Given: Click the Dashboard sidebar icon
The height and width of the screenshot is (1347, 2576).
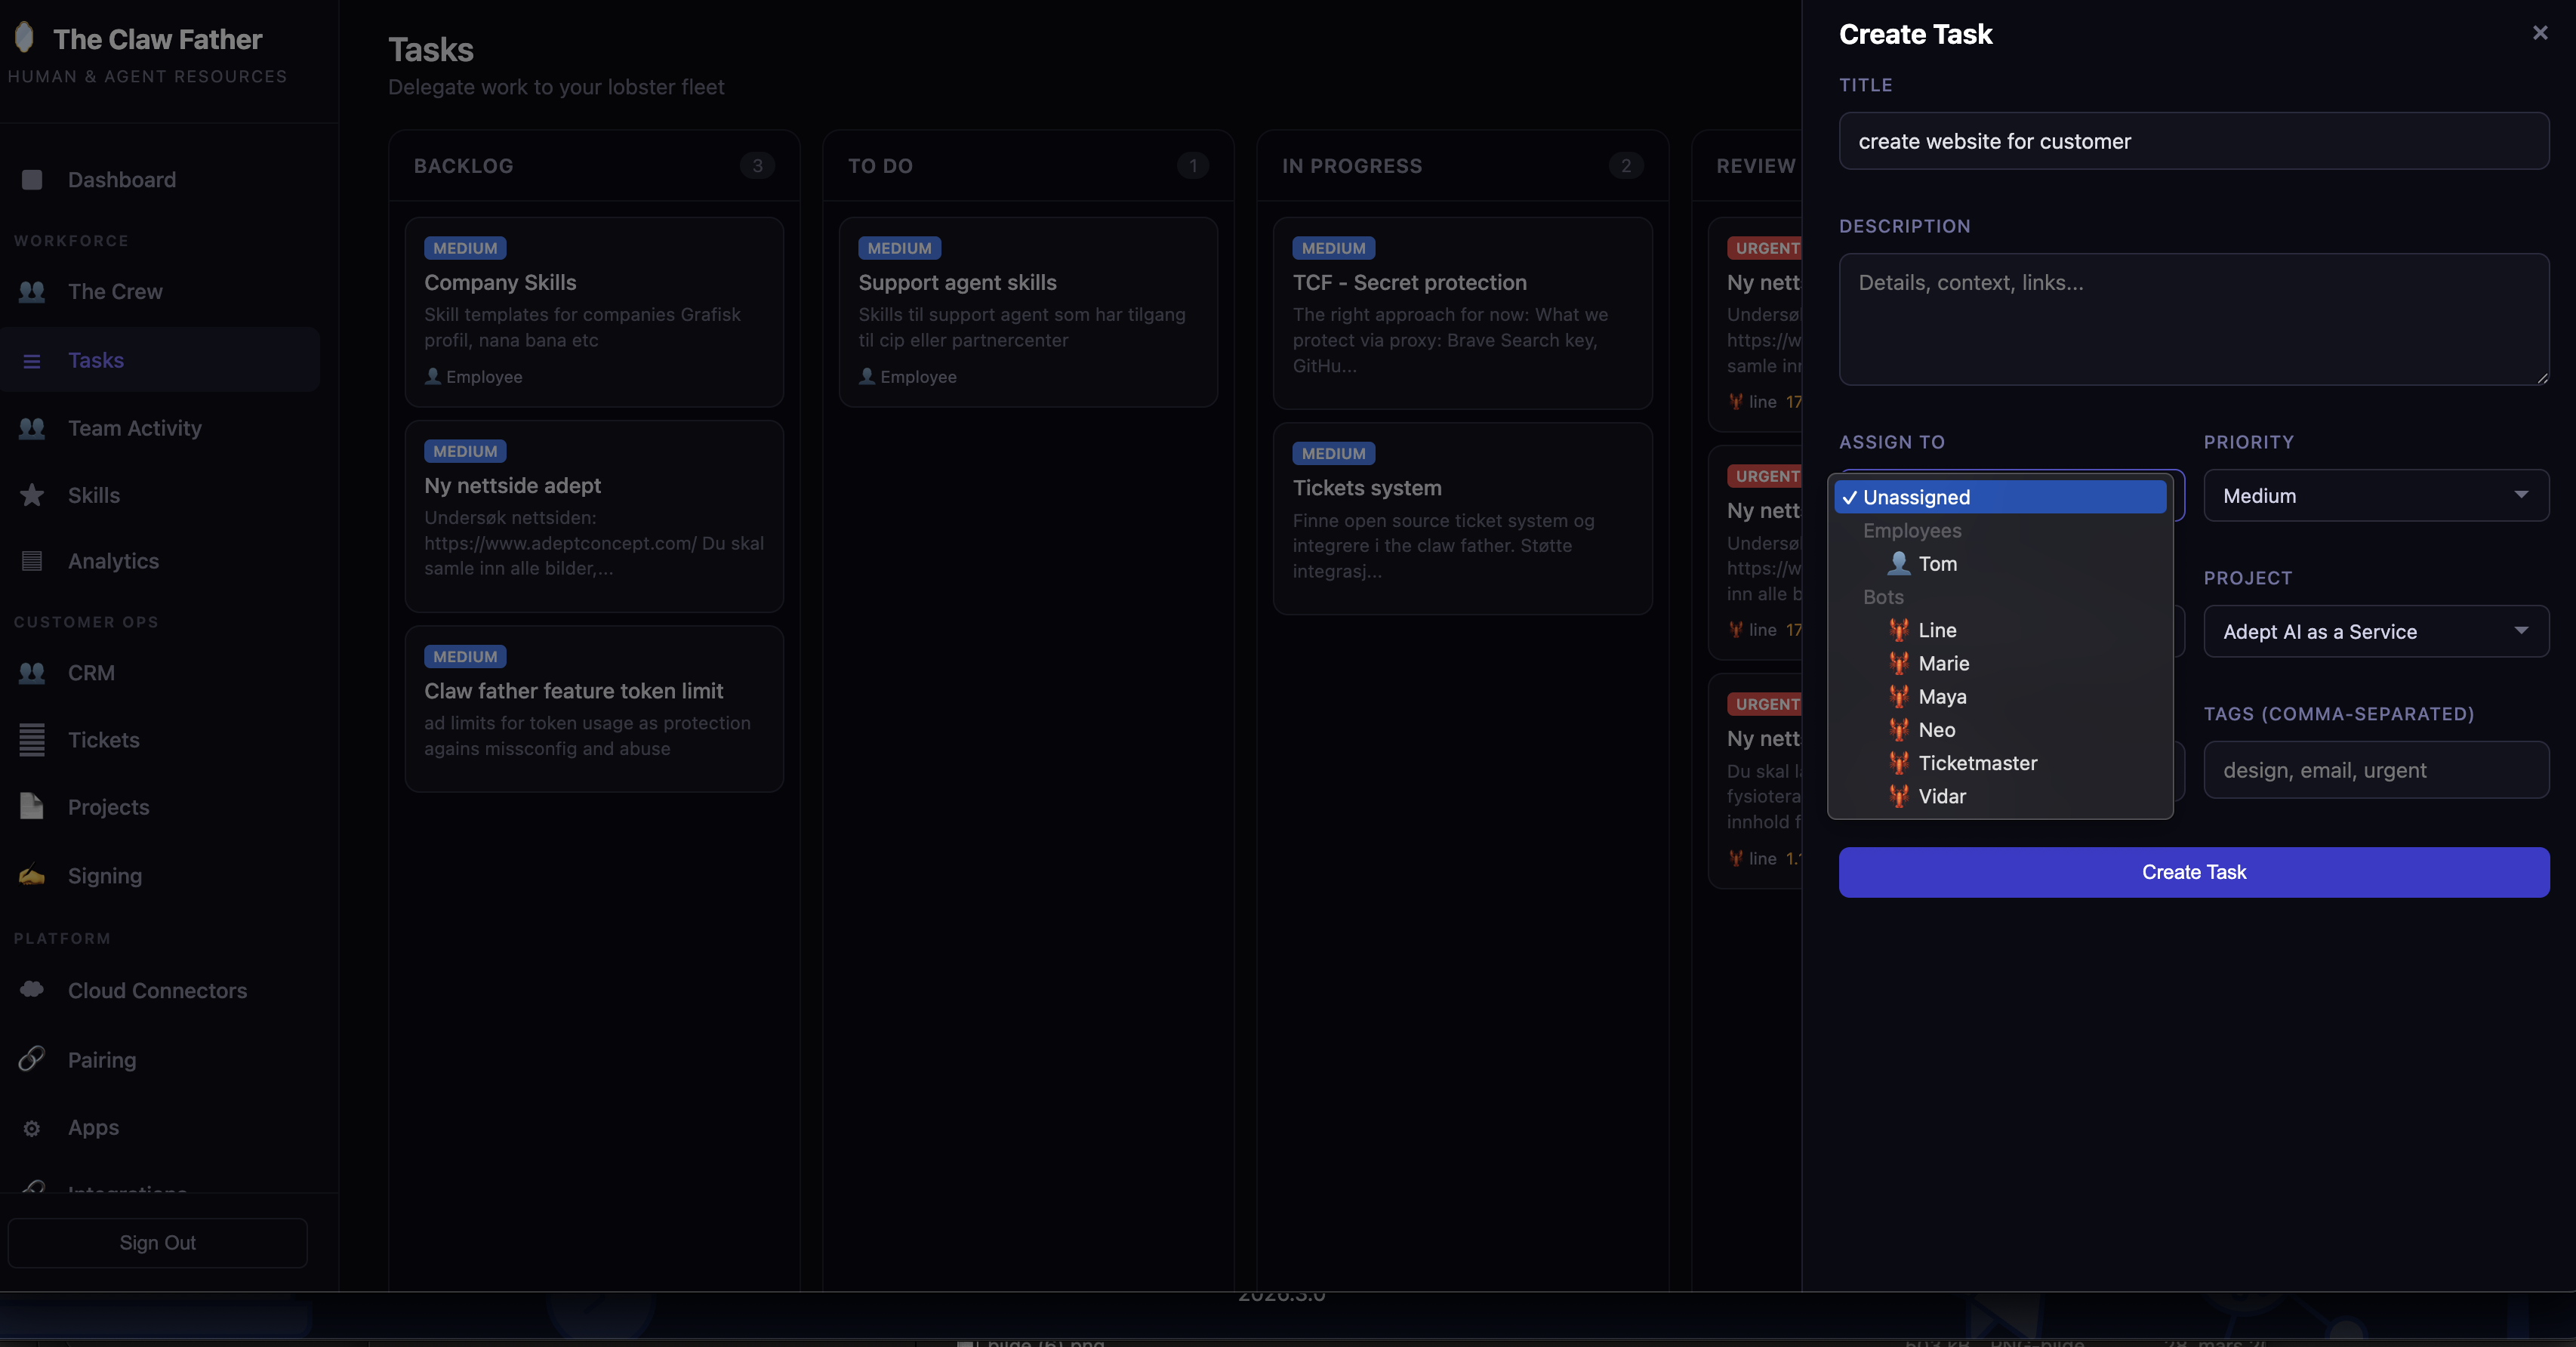Looking at the screenshot, I should pyautogui.click(x=32, y=180).
